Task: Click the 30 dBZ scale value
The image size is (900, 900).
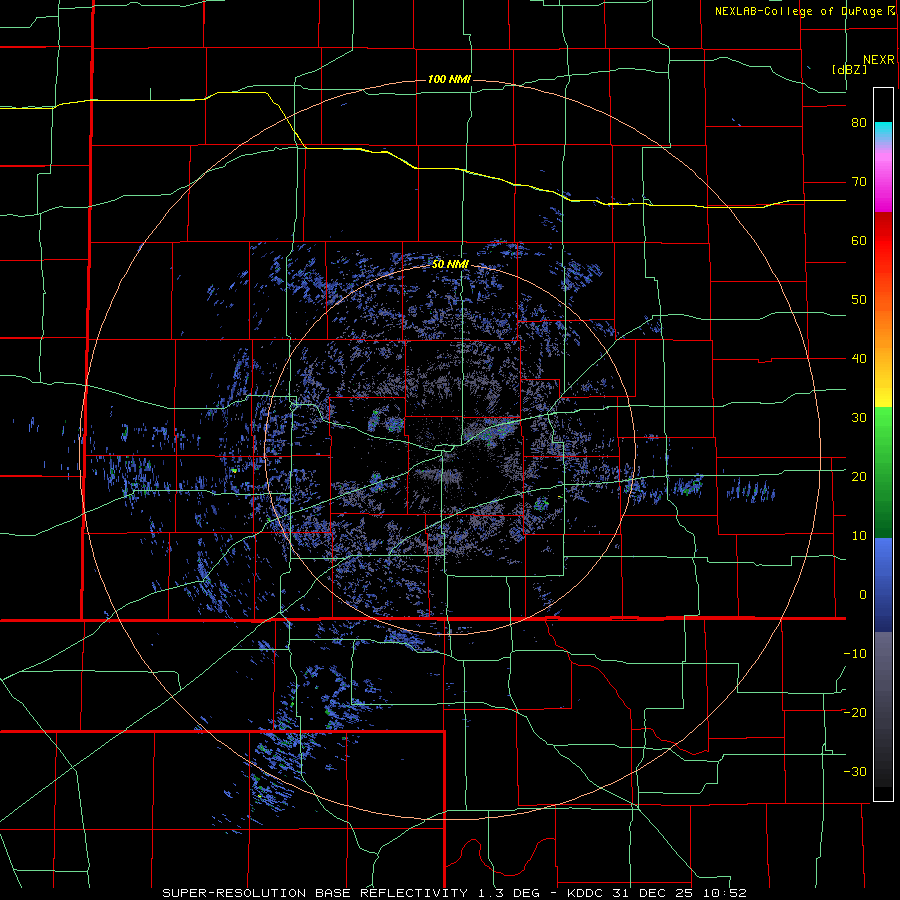Action: pos(859,418)
